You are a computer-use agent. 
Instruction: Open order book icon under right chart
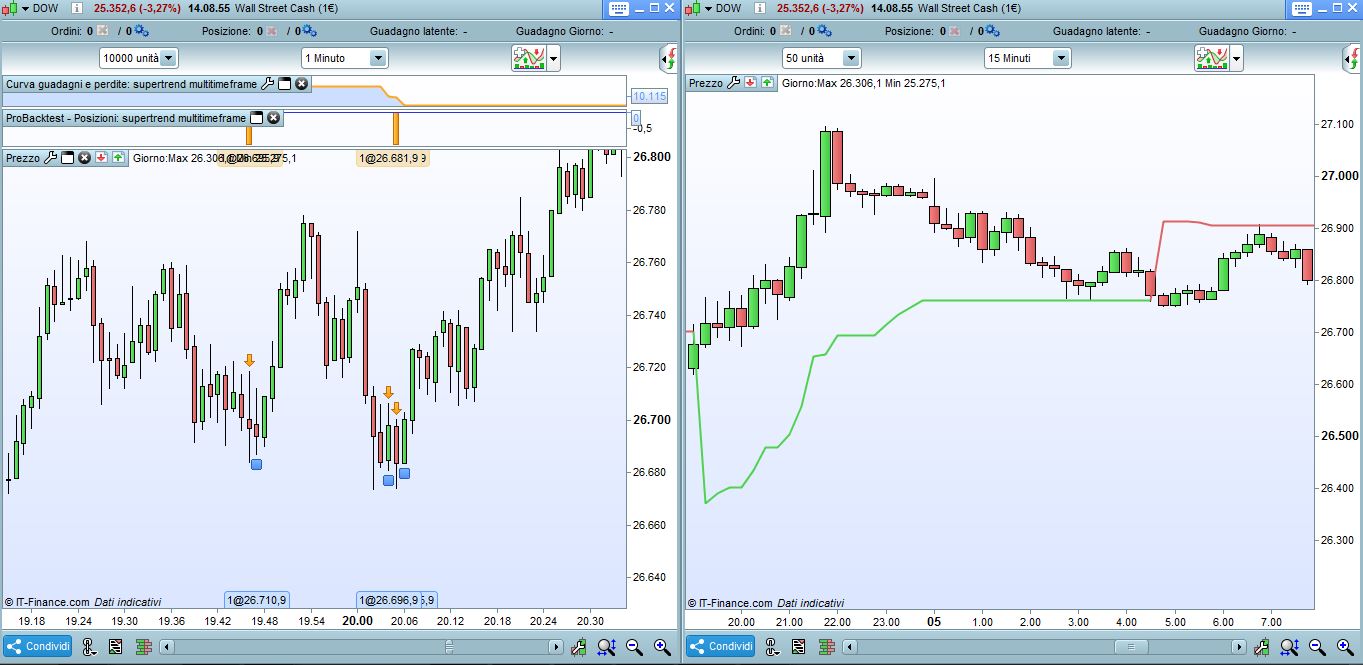pos(825,647)
